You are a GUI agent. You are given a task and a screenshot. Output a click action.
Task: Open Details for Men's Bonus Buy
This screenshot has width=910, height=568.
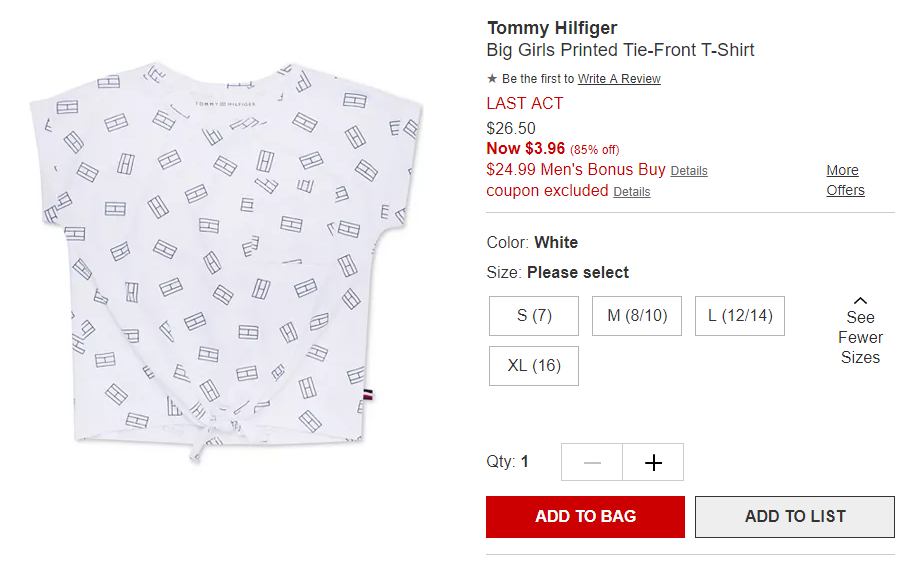tap(689, 171)
